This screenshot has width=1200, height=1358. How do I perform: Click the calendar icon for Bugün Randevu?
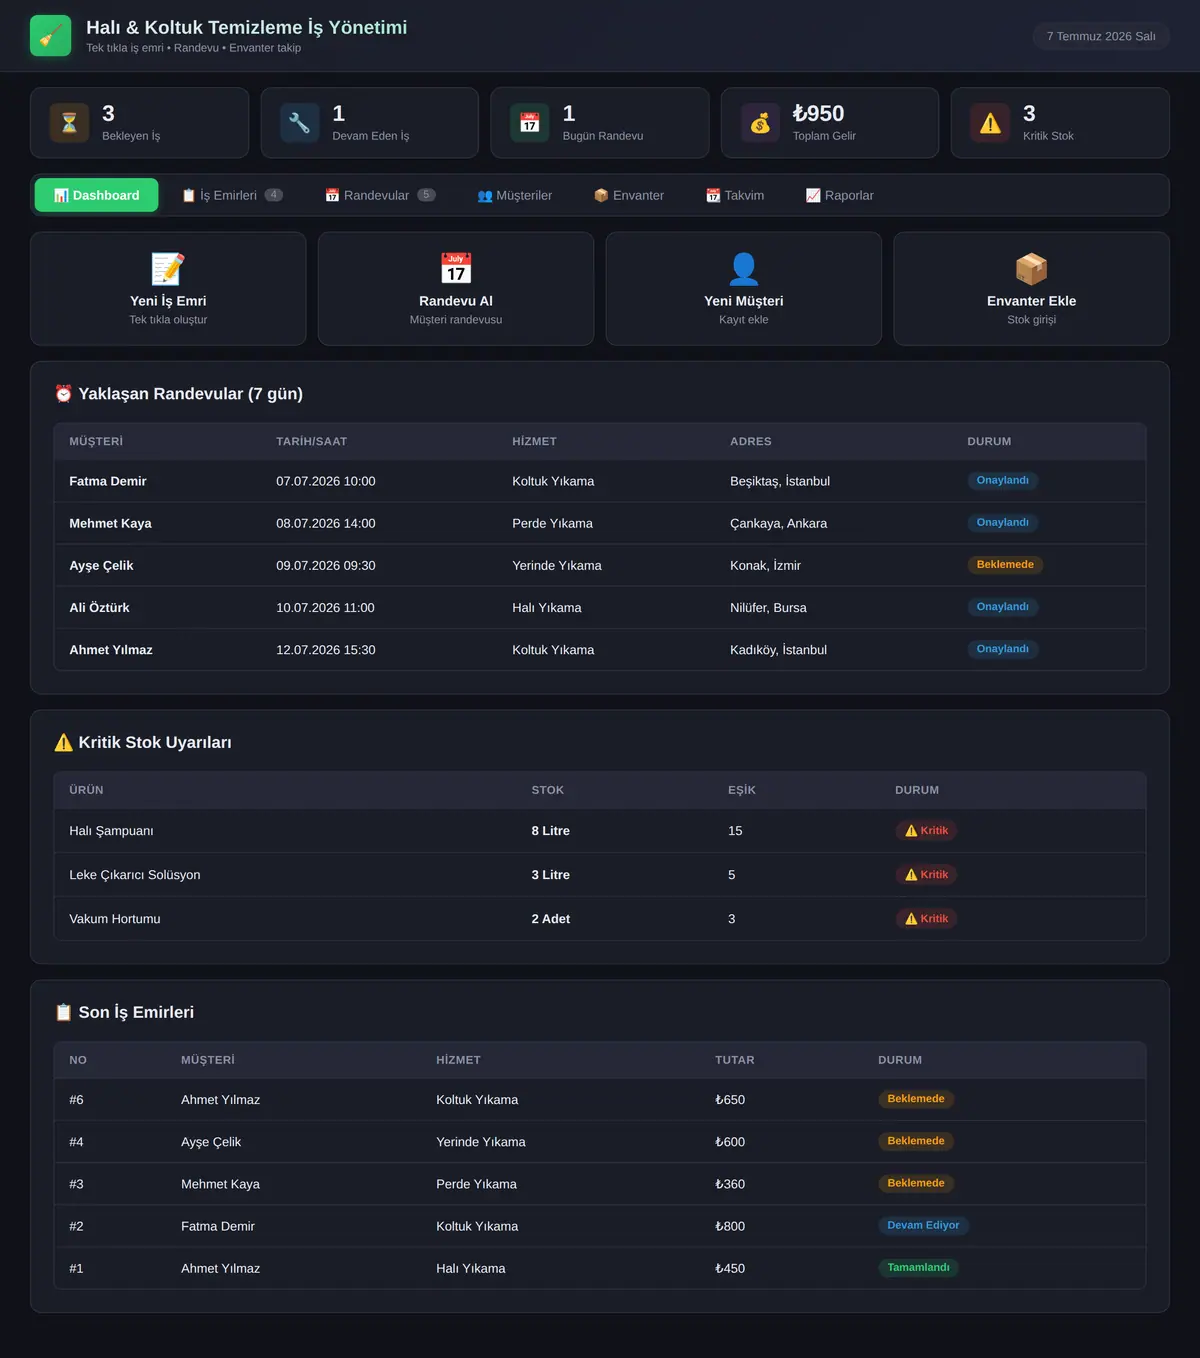pos(530,123)
